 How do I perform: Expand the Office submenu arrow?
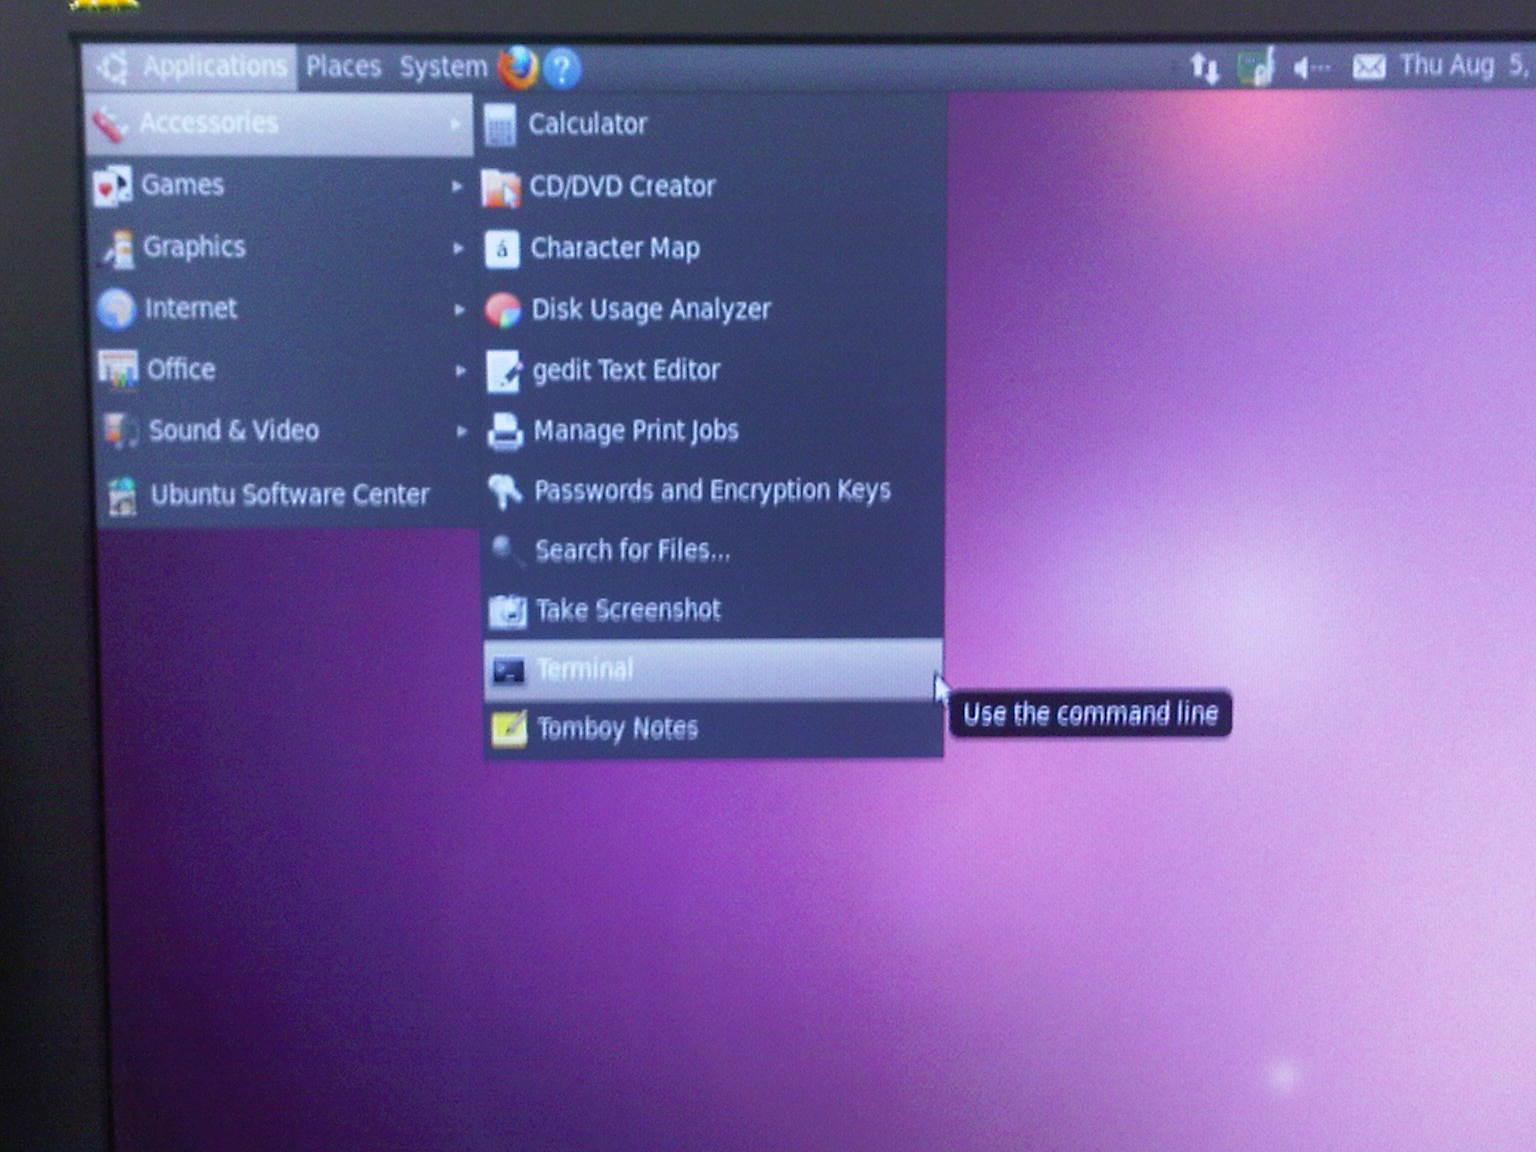[x=460, y=371]
